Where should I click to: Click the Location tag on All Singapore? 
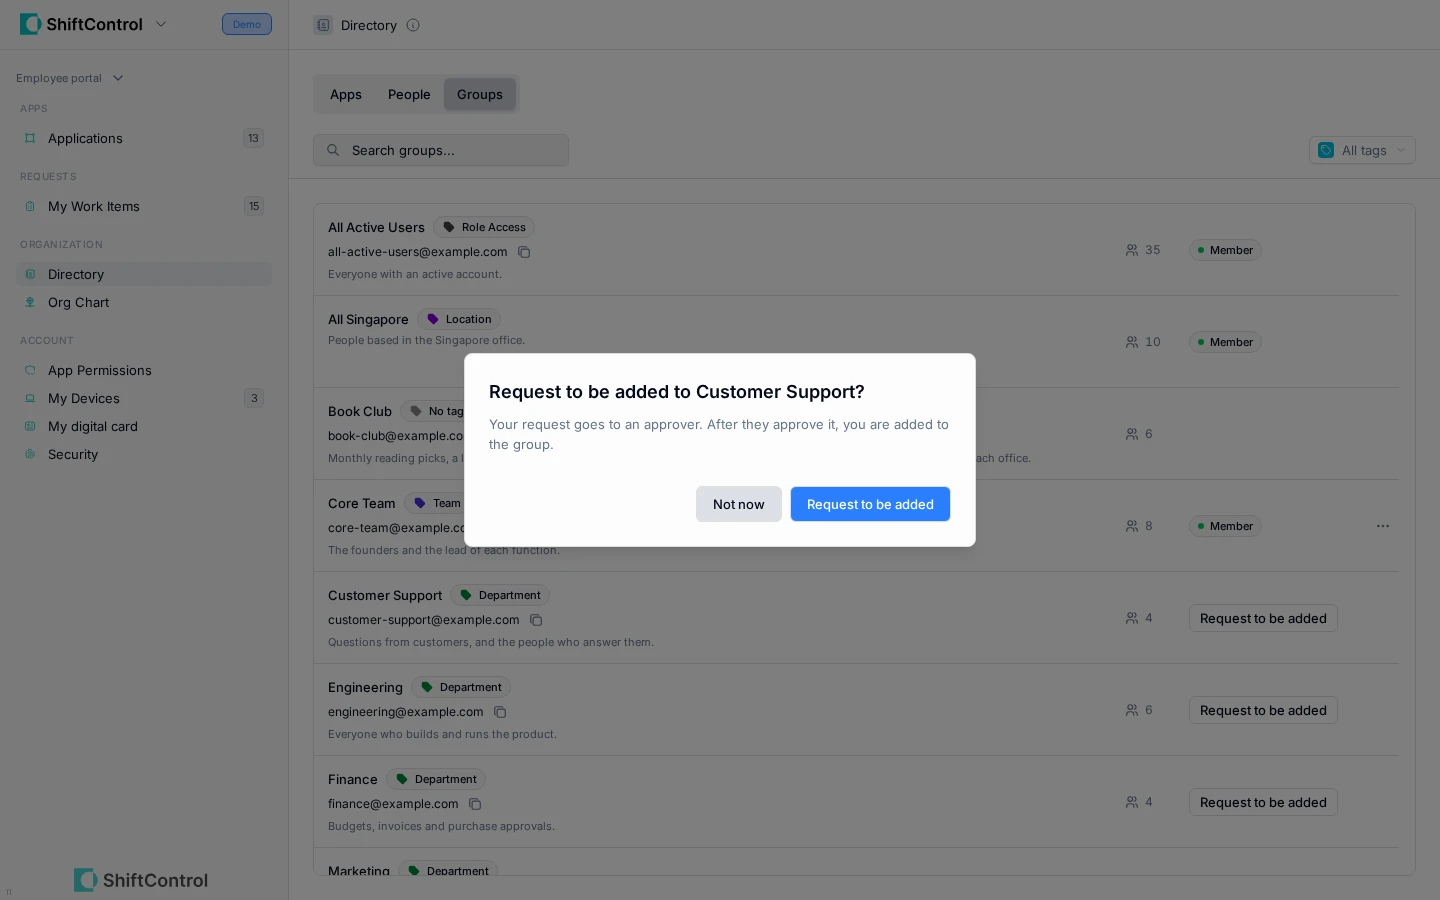click(x=459, y=319)
